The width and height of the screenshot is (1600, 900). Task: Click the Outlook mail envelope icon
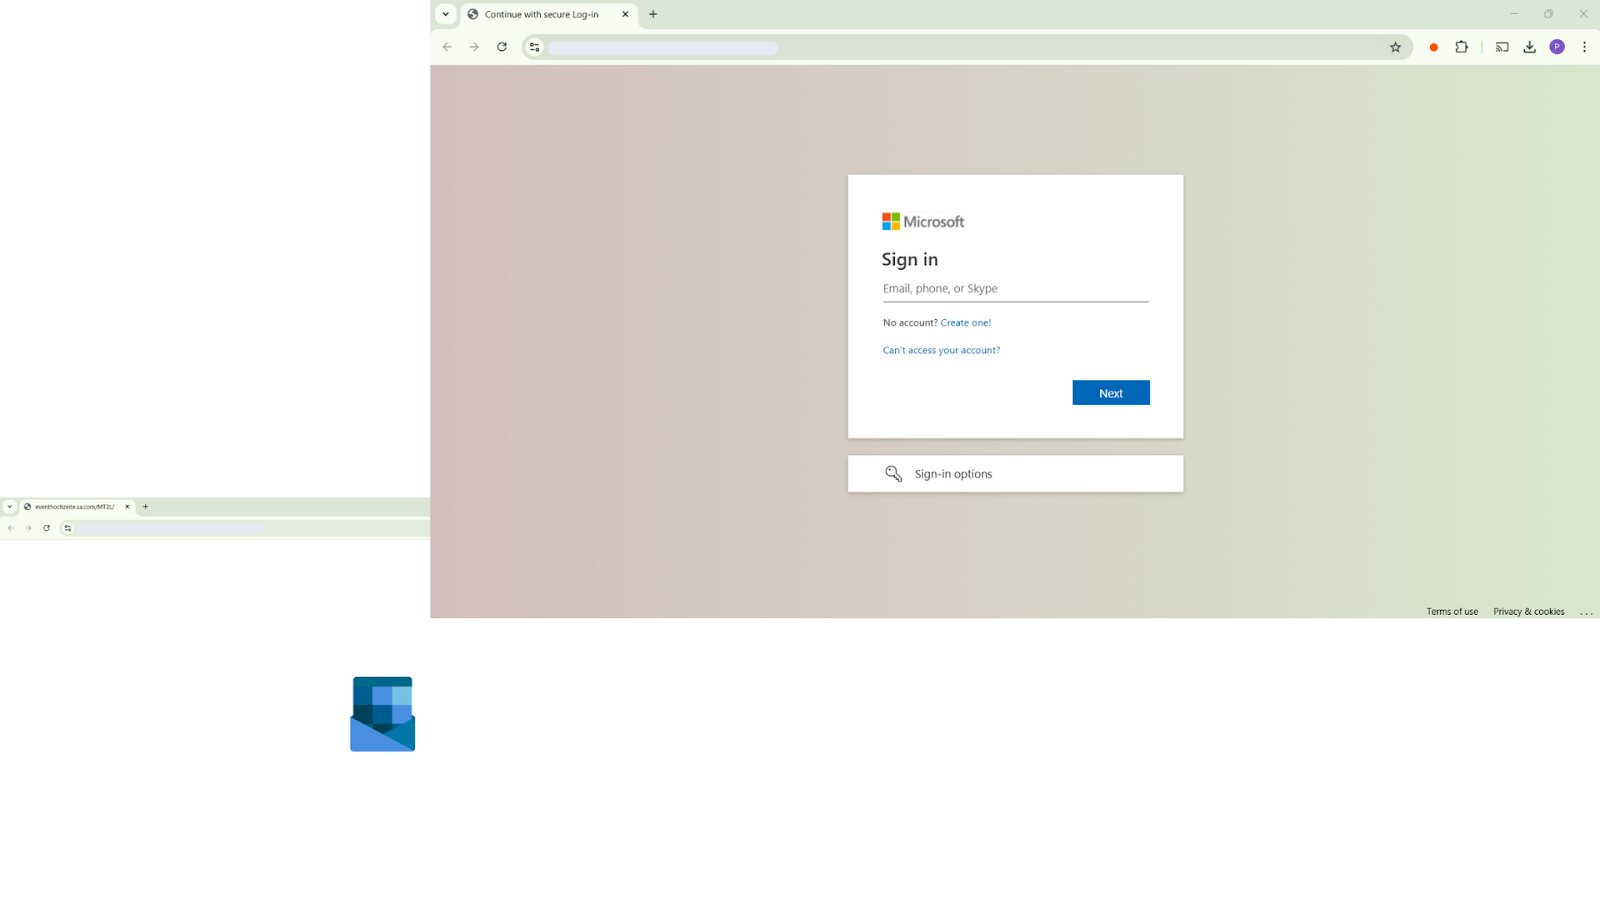(382, 714)
